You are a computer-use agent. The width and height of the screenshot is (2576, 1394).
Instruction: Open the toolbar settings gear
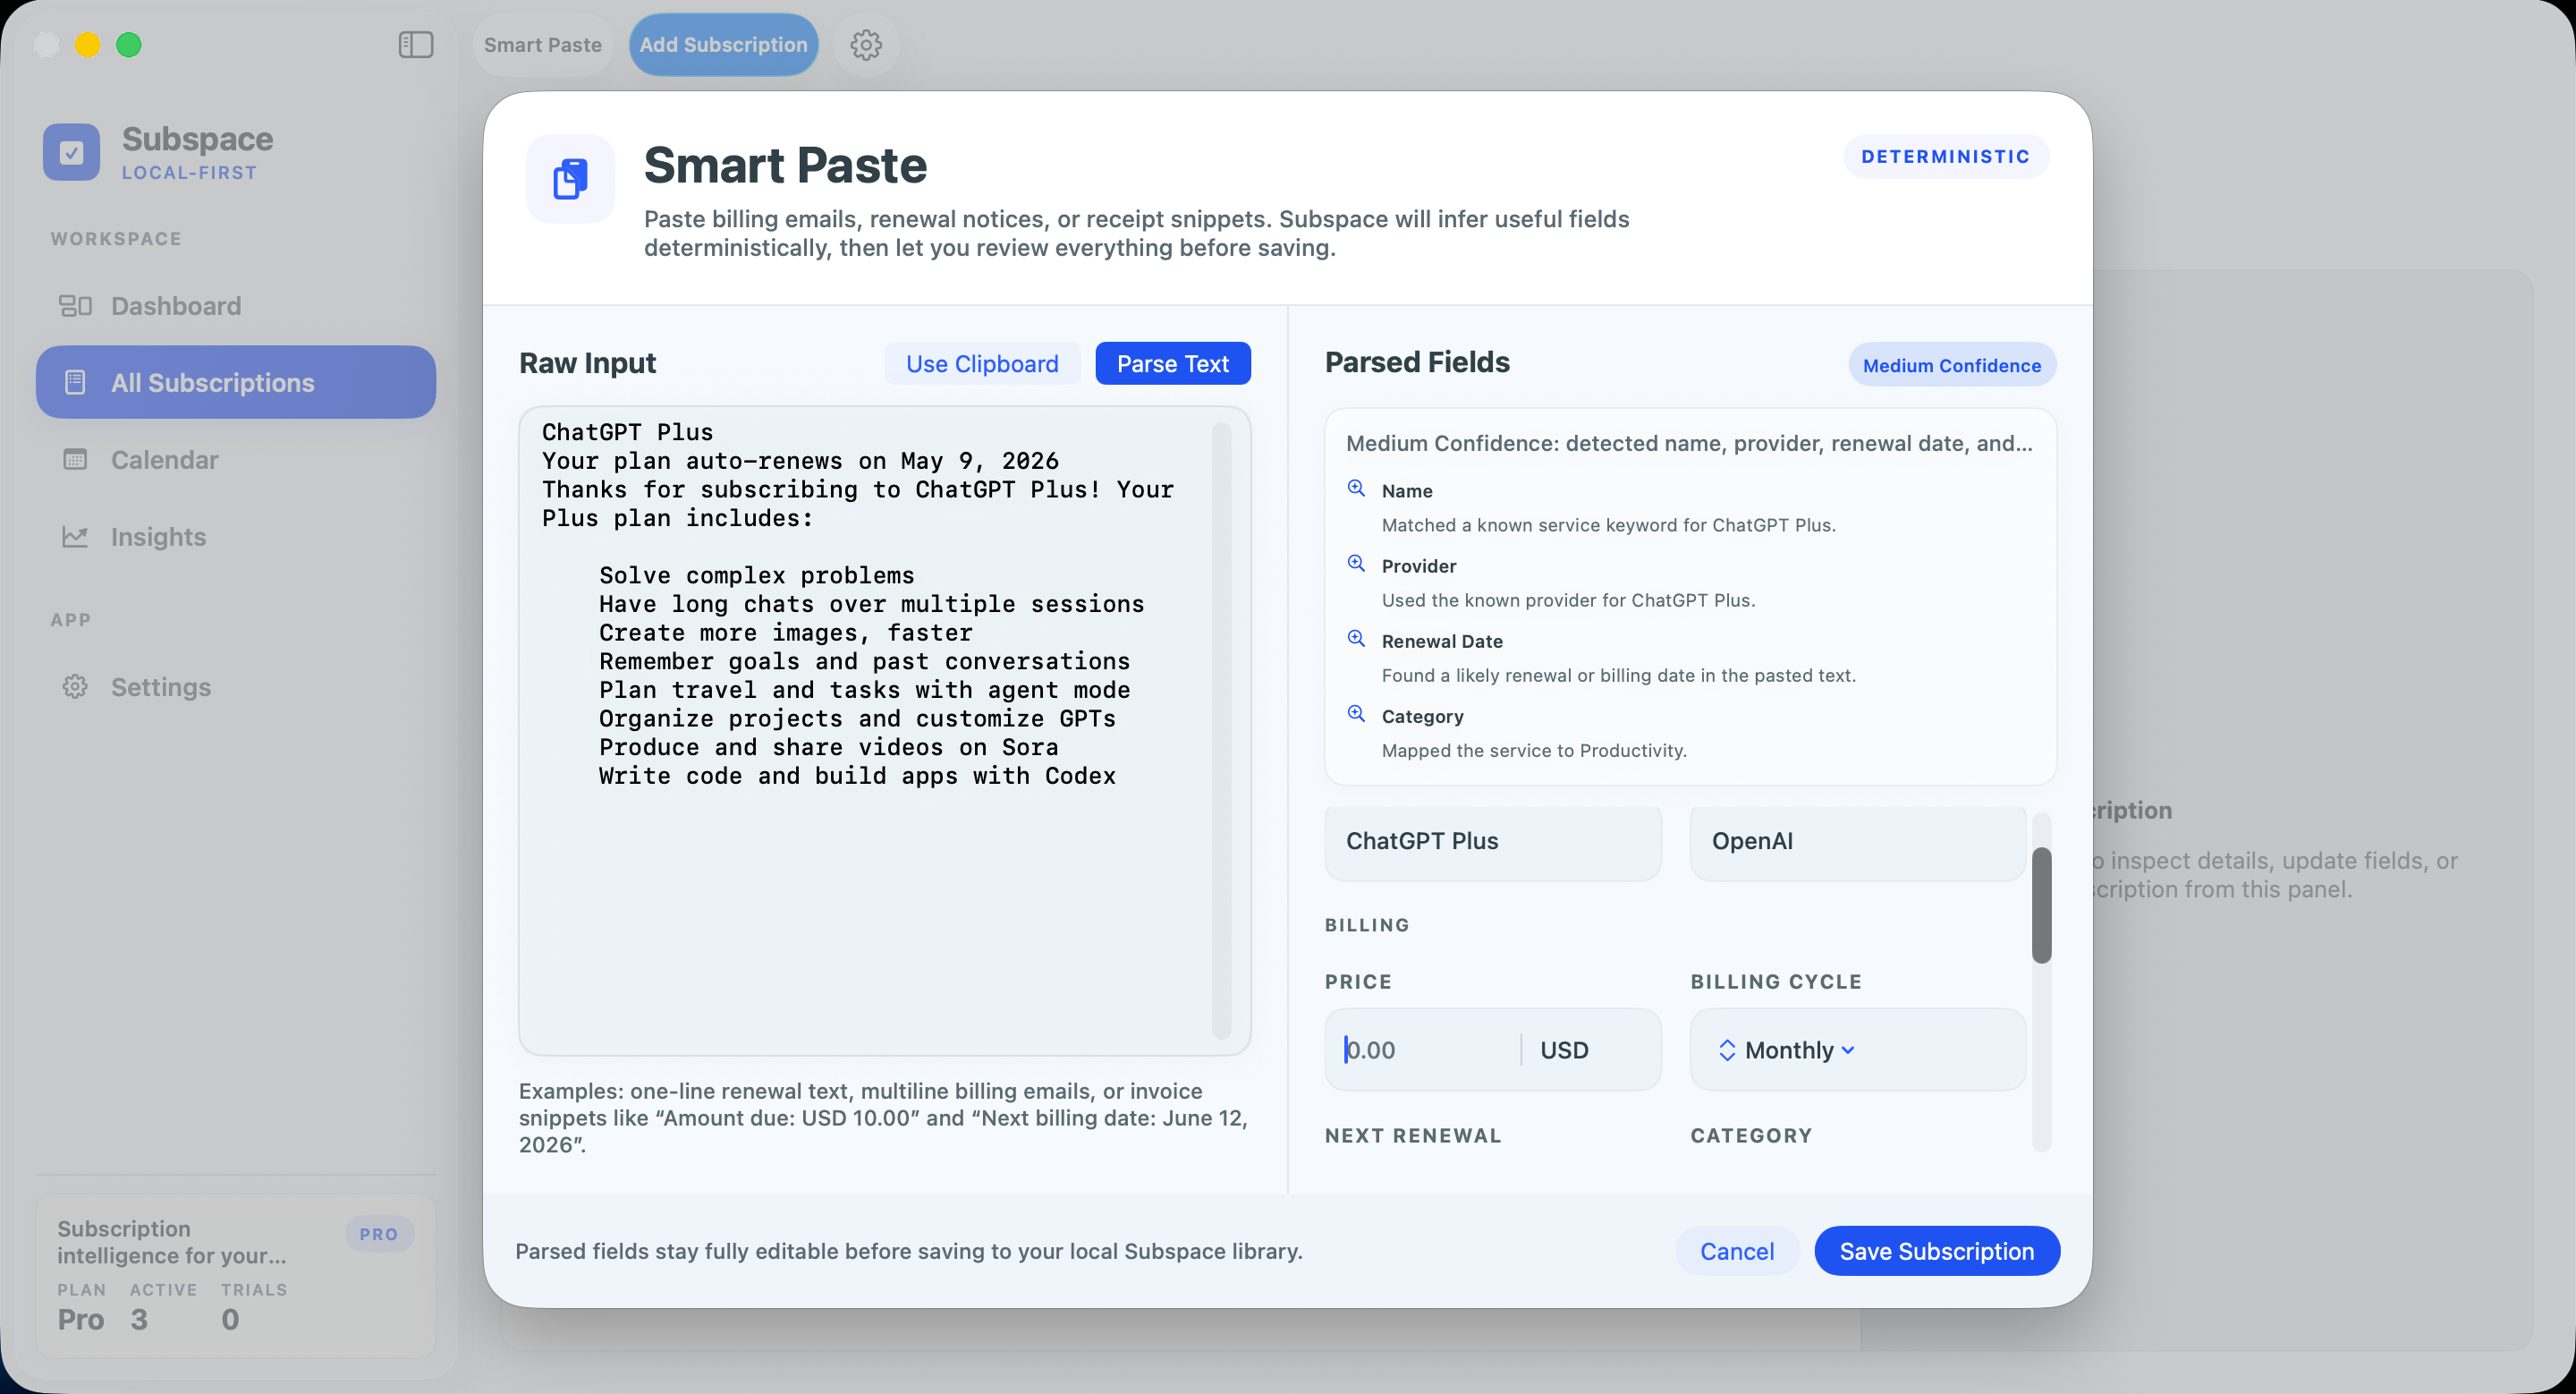click(866, 45)
